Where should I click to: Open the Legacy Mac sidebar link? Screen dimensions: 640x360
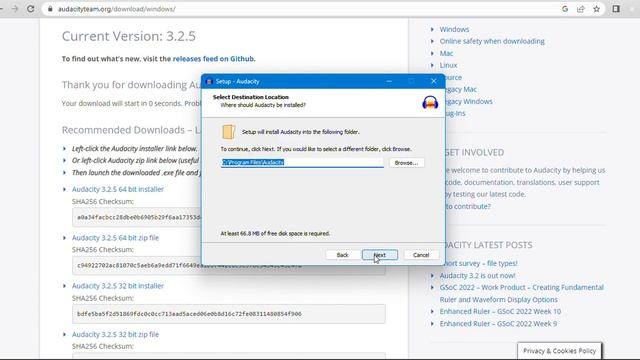tap(461, 89)
